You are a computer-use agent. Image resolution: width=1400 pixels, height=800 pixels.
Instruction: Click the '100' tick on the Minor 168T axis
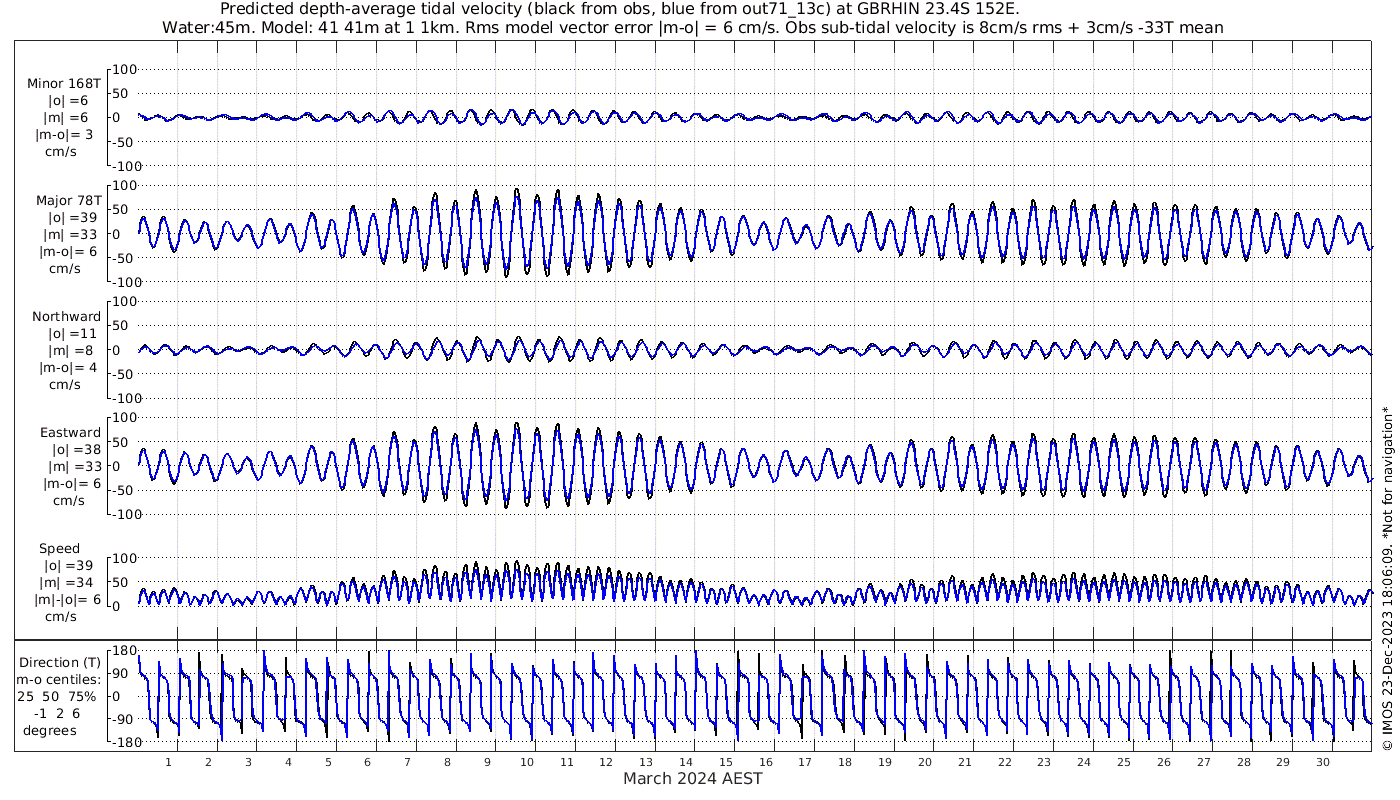pos(124,69)
